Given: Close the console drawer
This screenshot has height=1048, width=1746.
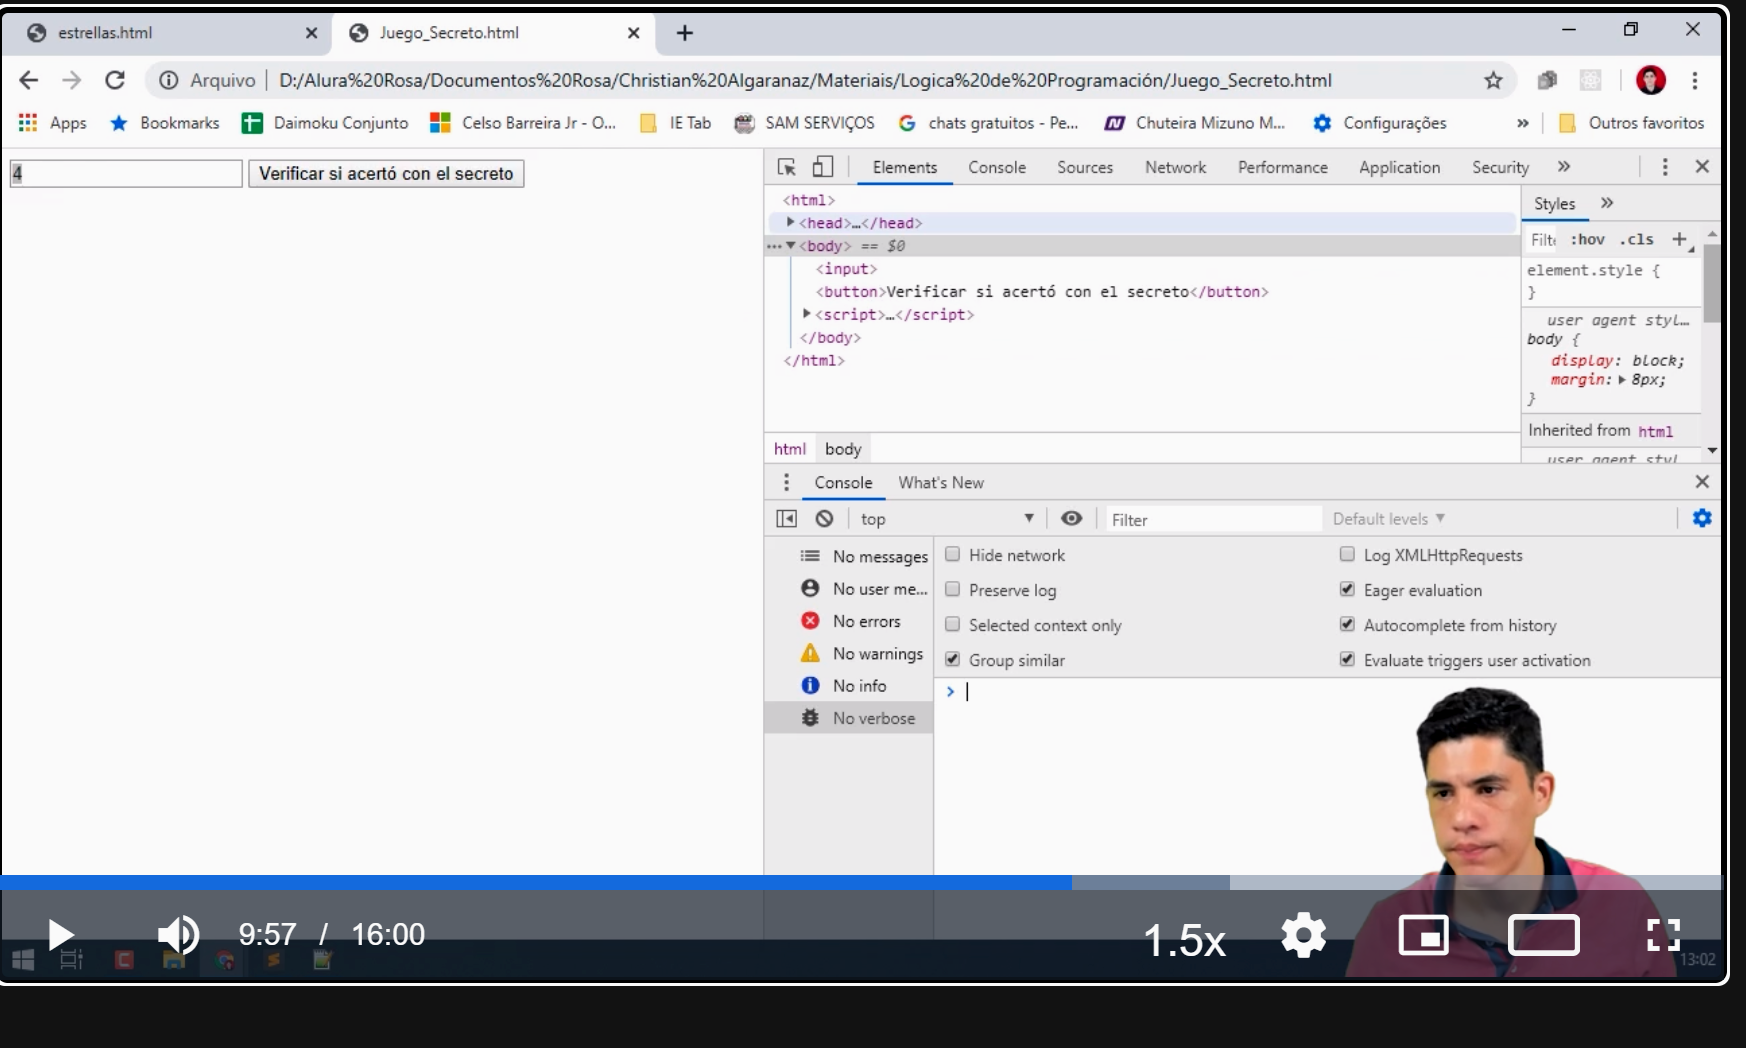Looking at the screenshot, I should click(x=1702, y=482).
